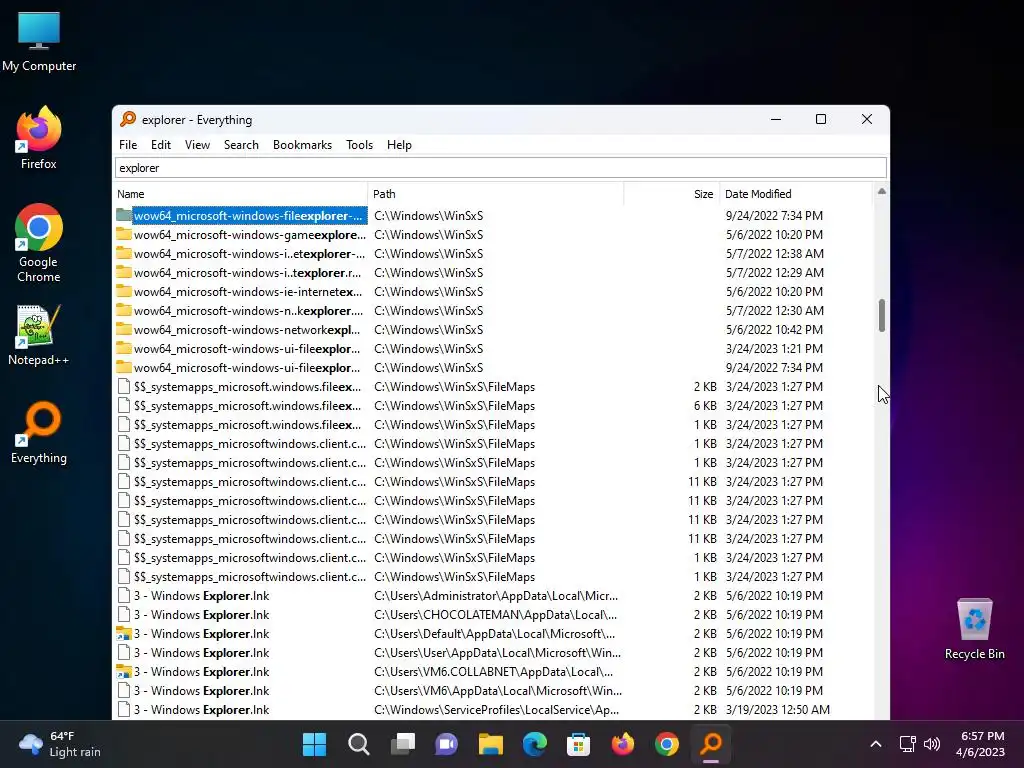The image size is (1024, 768).
Task: Select the 6 KB systemapps fileex file
Action: point(492,406)
